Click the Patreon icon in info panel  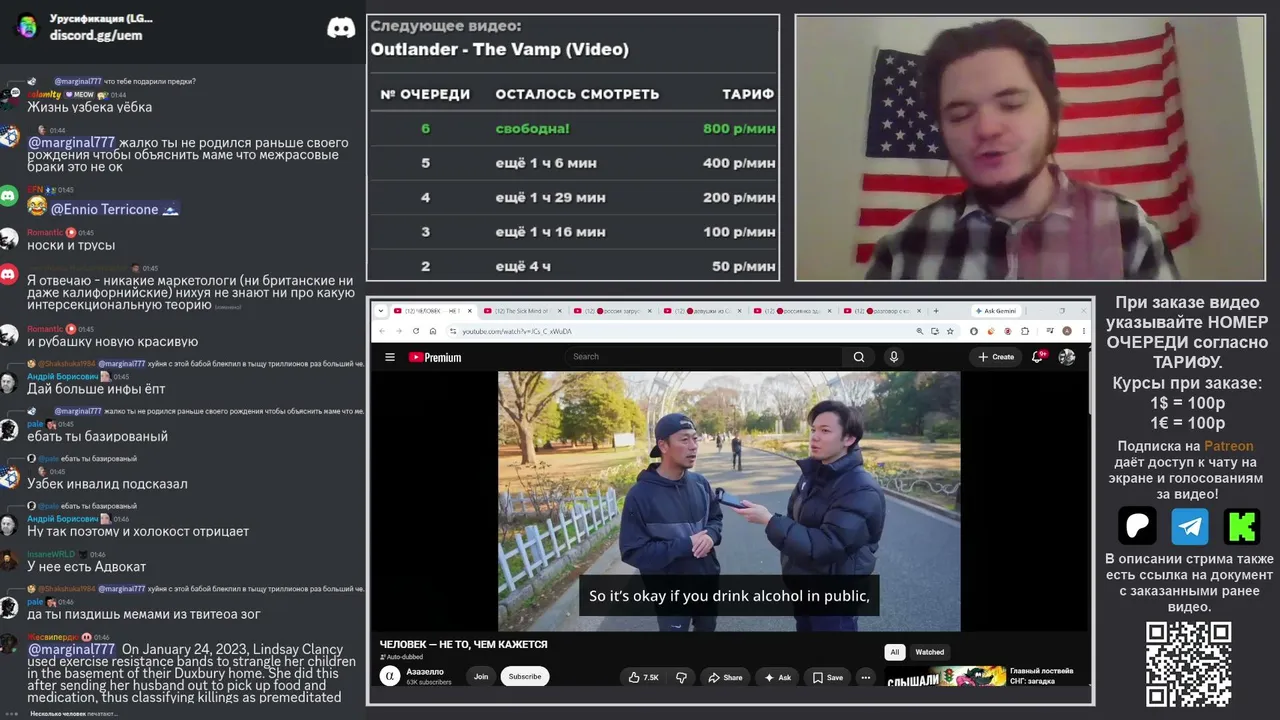coord(1137,526)
